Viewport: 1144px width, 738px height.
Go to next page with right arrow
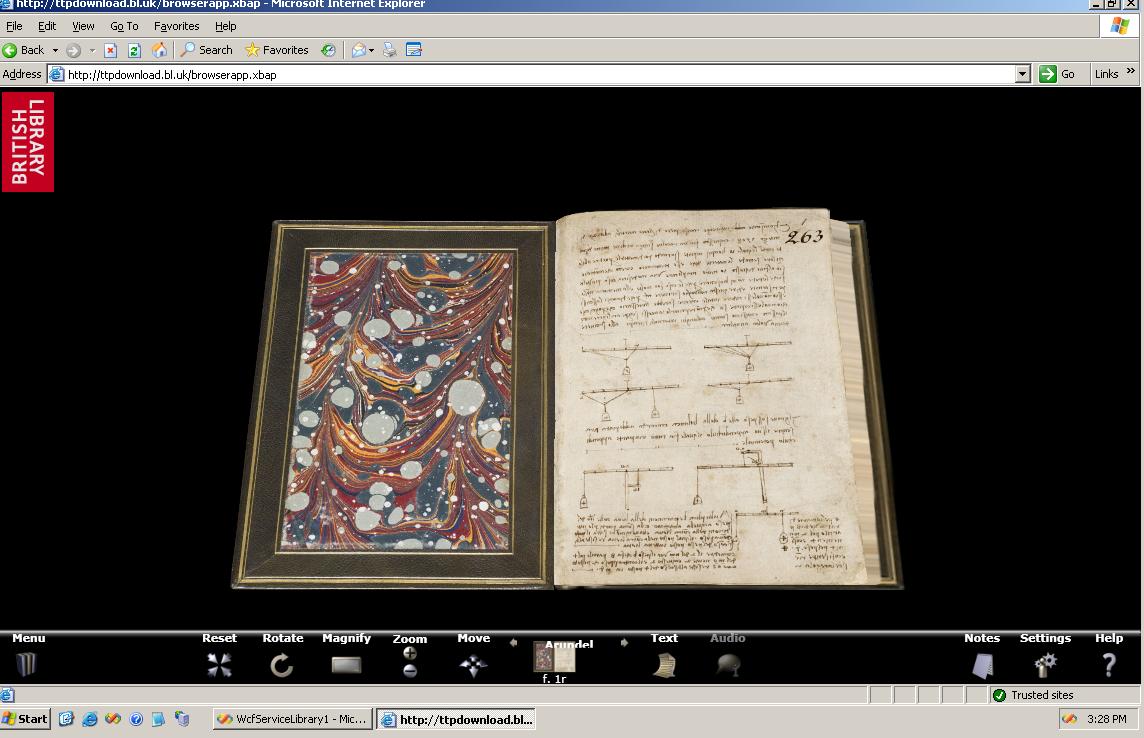pyautogui.click(x=624, y=642)
